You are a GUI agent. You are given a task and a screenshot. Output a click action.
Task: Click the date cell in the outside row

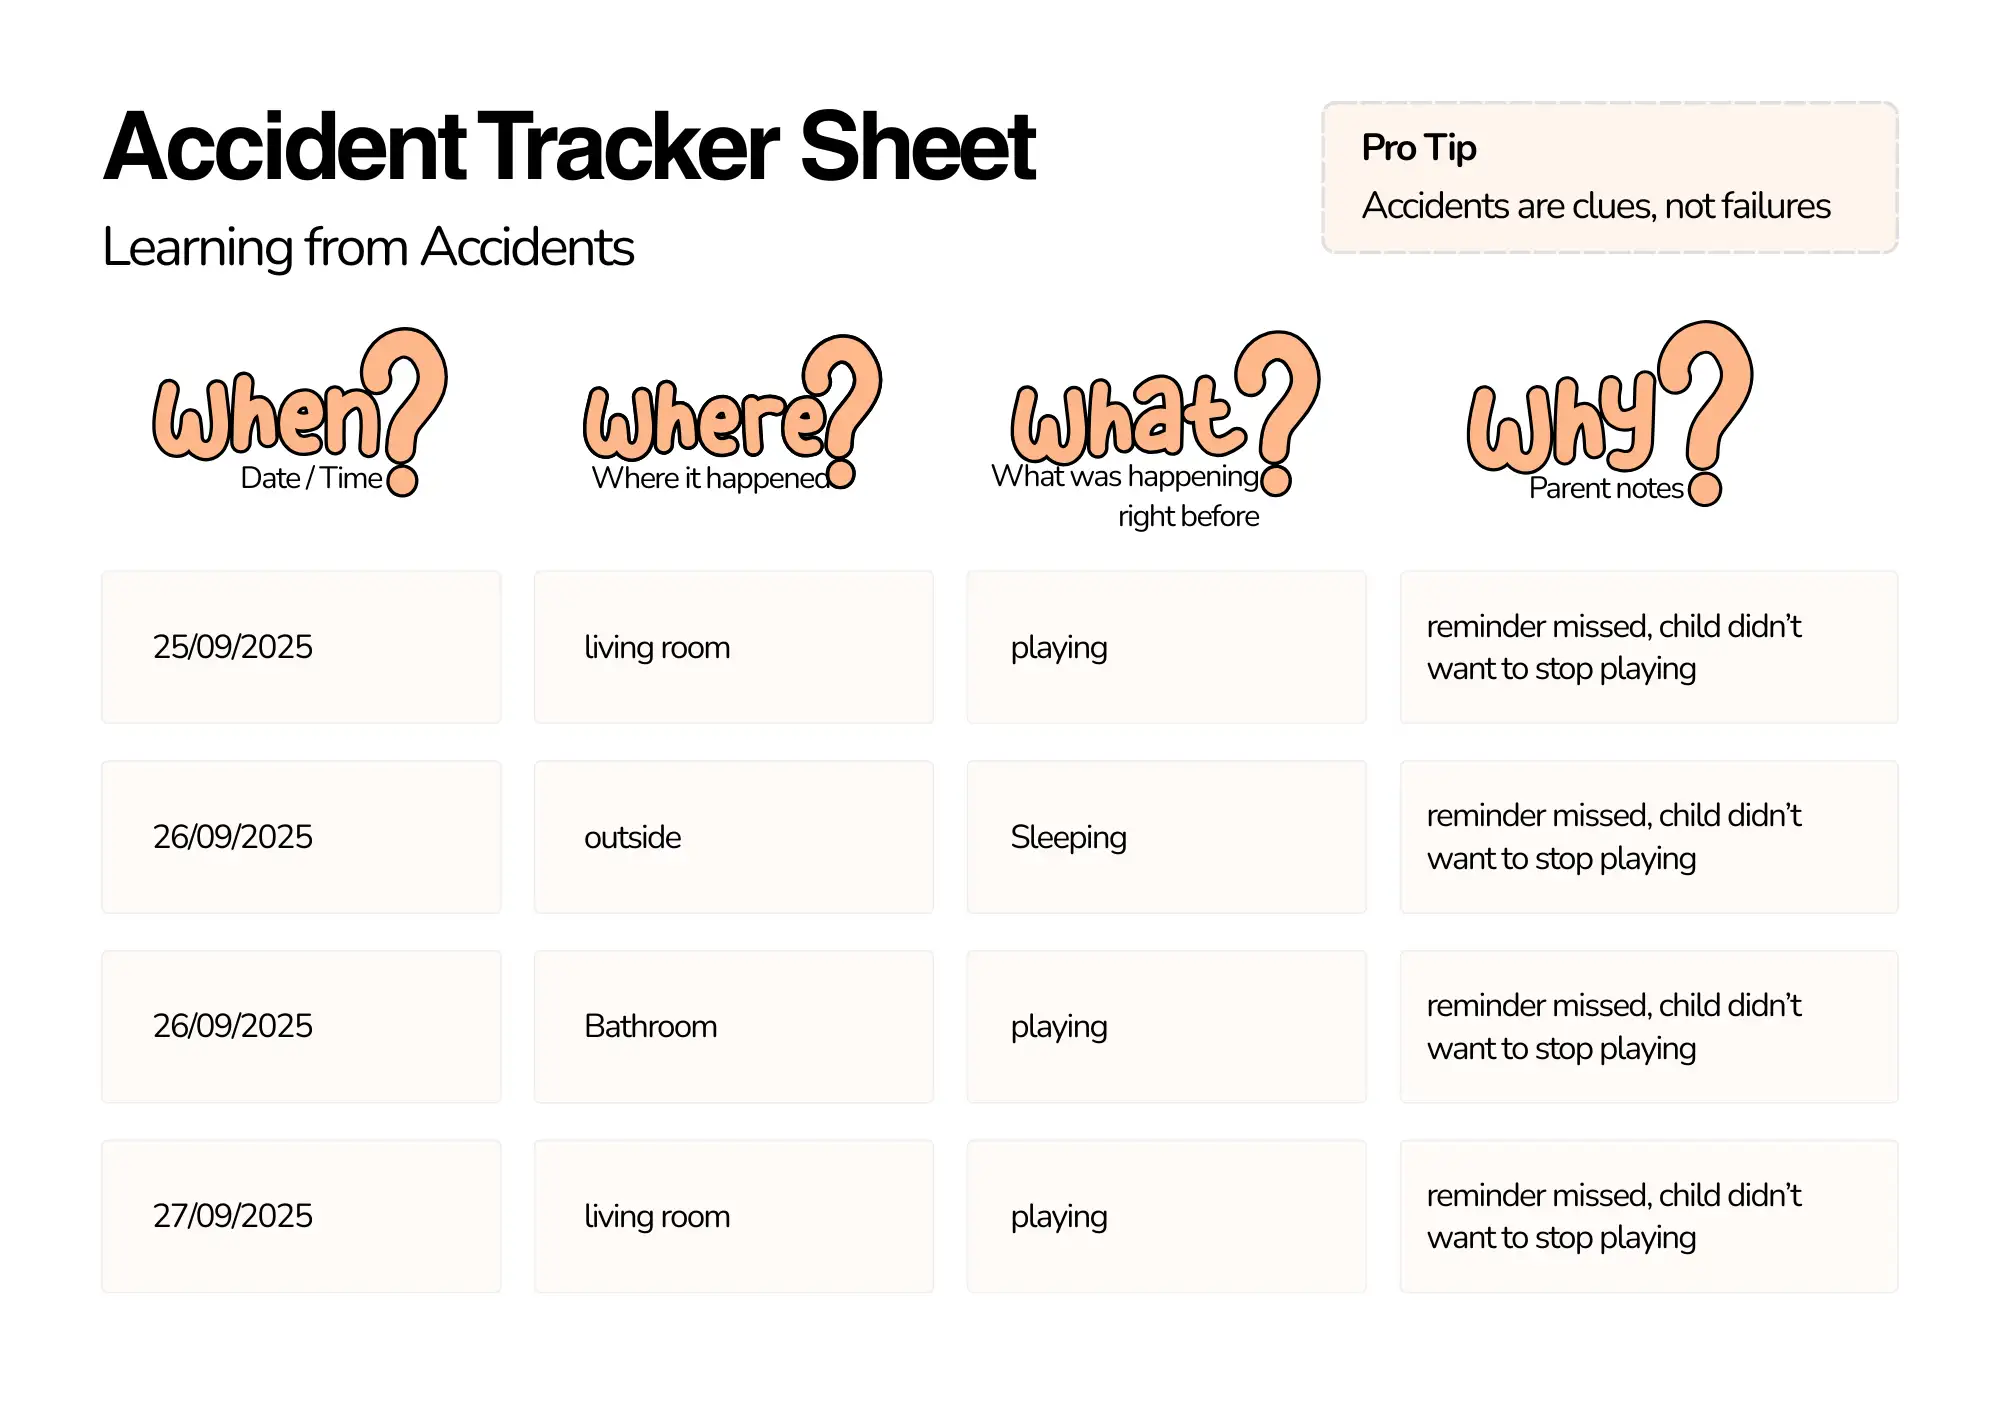pos(301,837)
